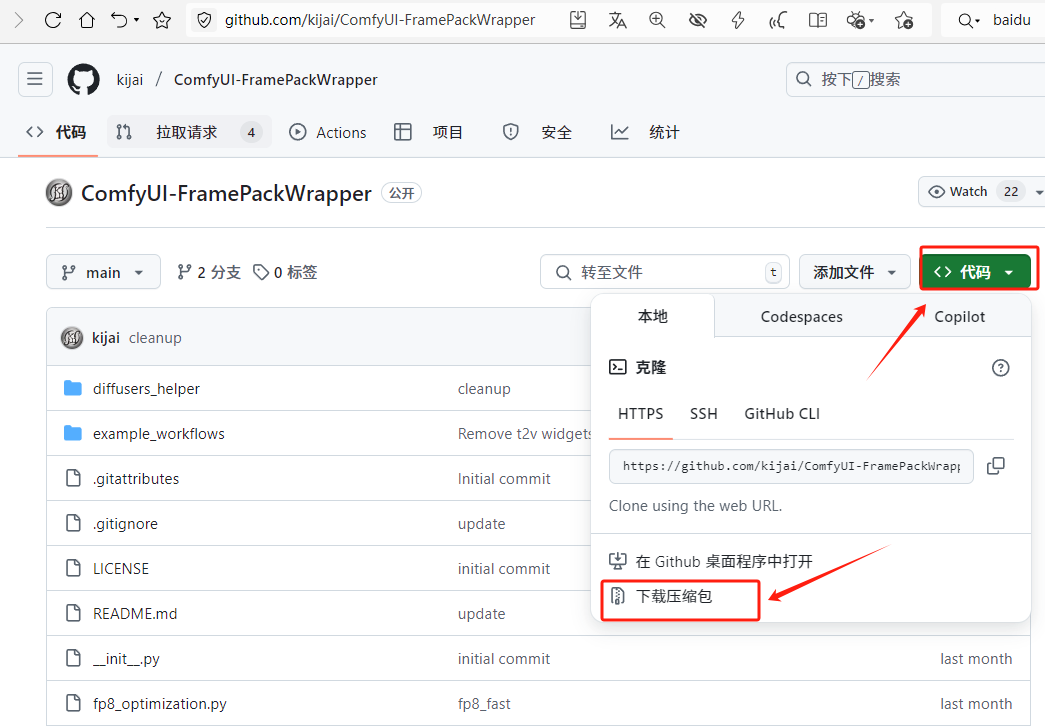Open the 项目 tab
Screen dimensions: 1045x726
tap(429, 133)
